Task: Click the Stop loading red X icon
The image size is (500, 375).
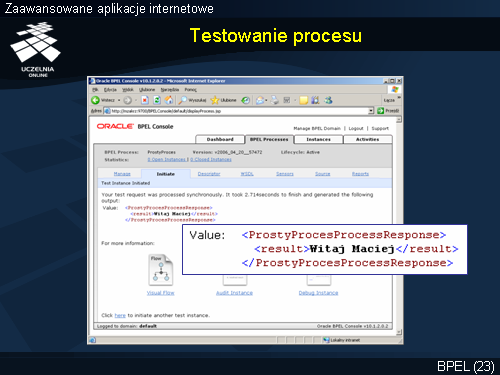Action: click(145, 100)
